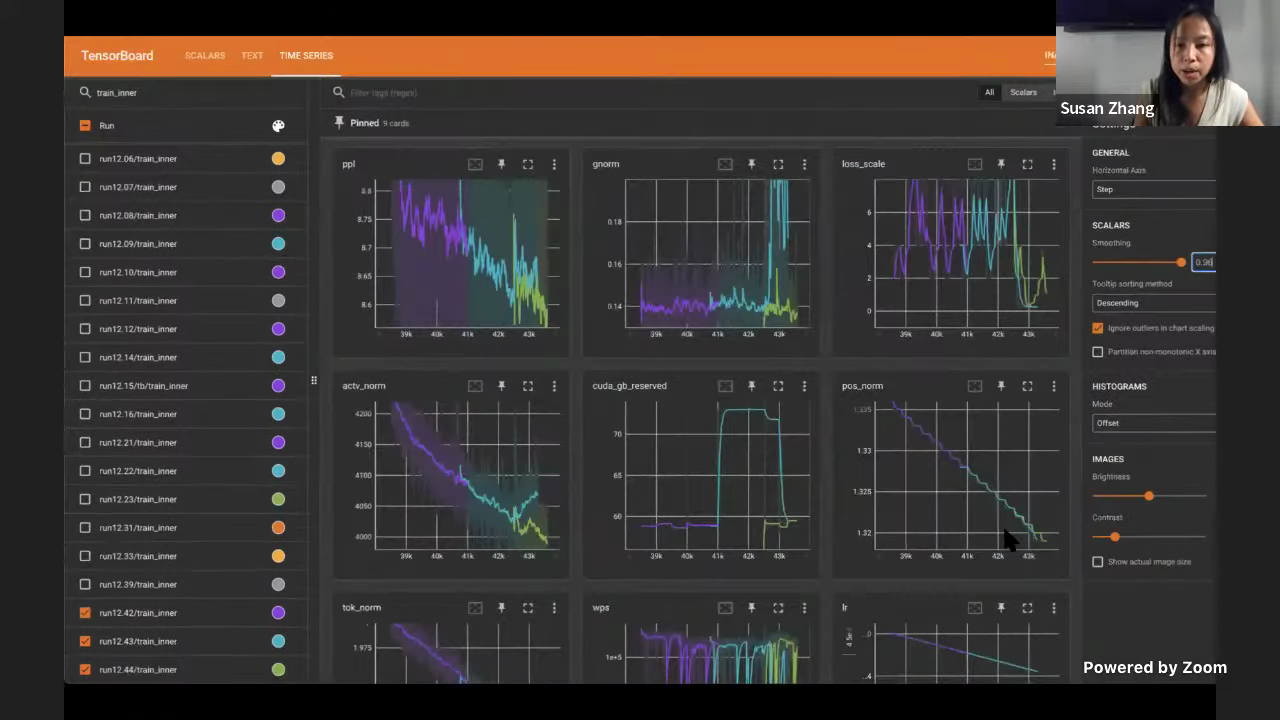Open loss_scale card more options menu

1053,164
